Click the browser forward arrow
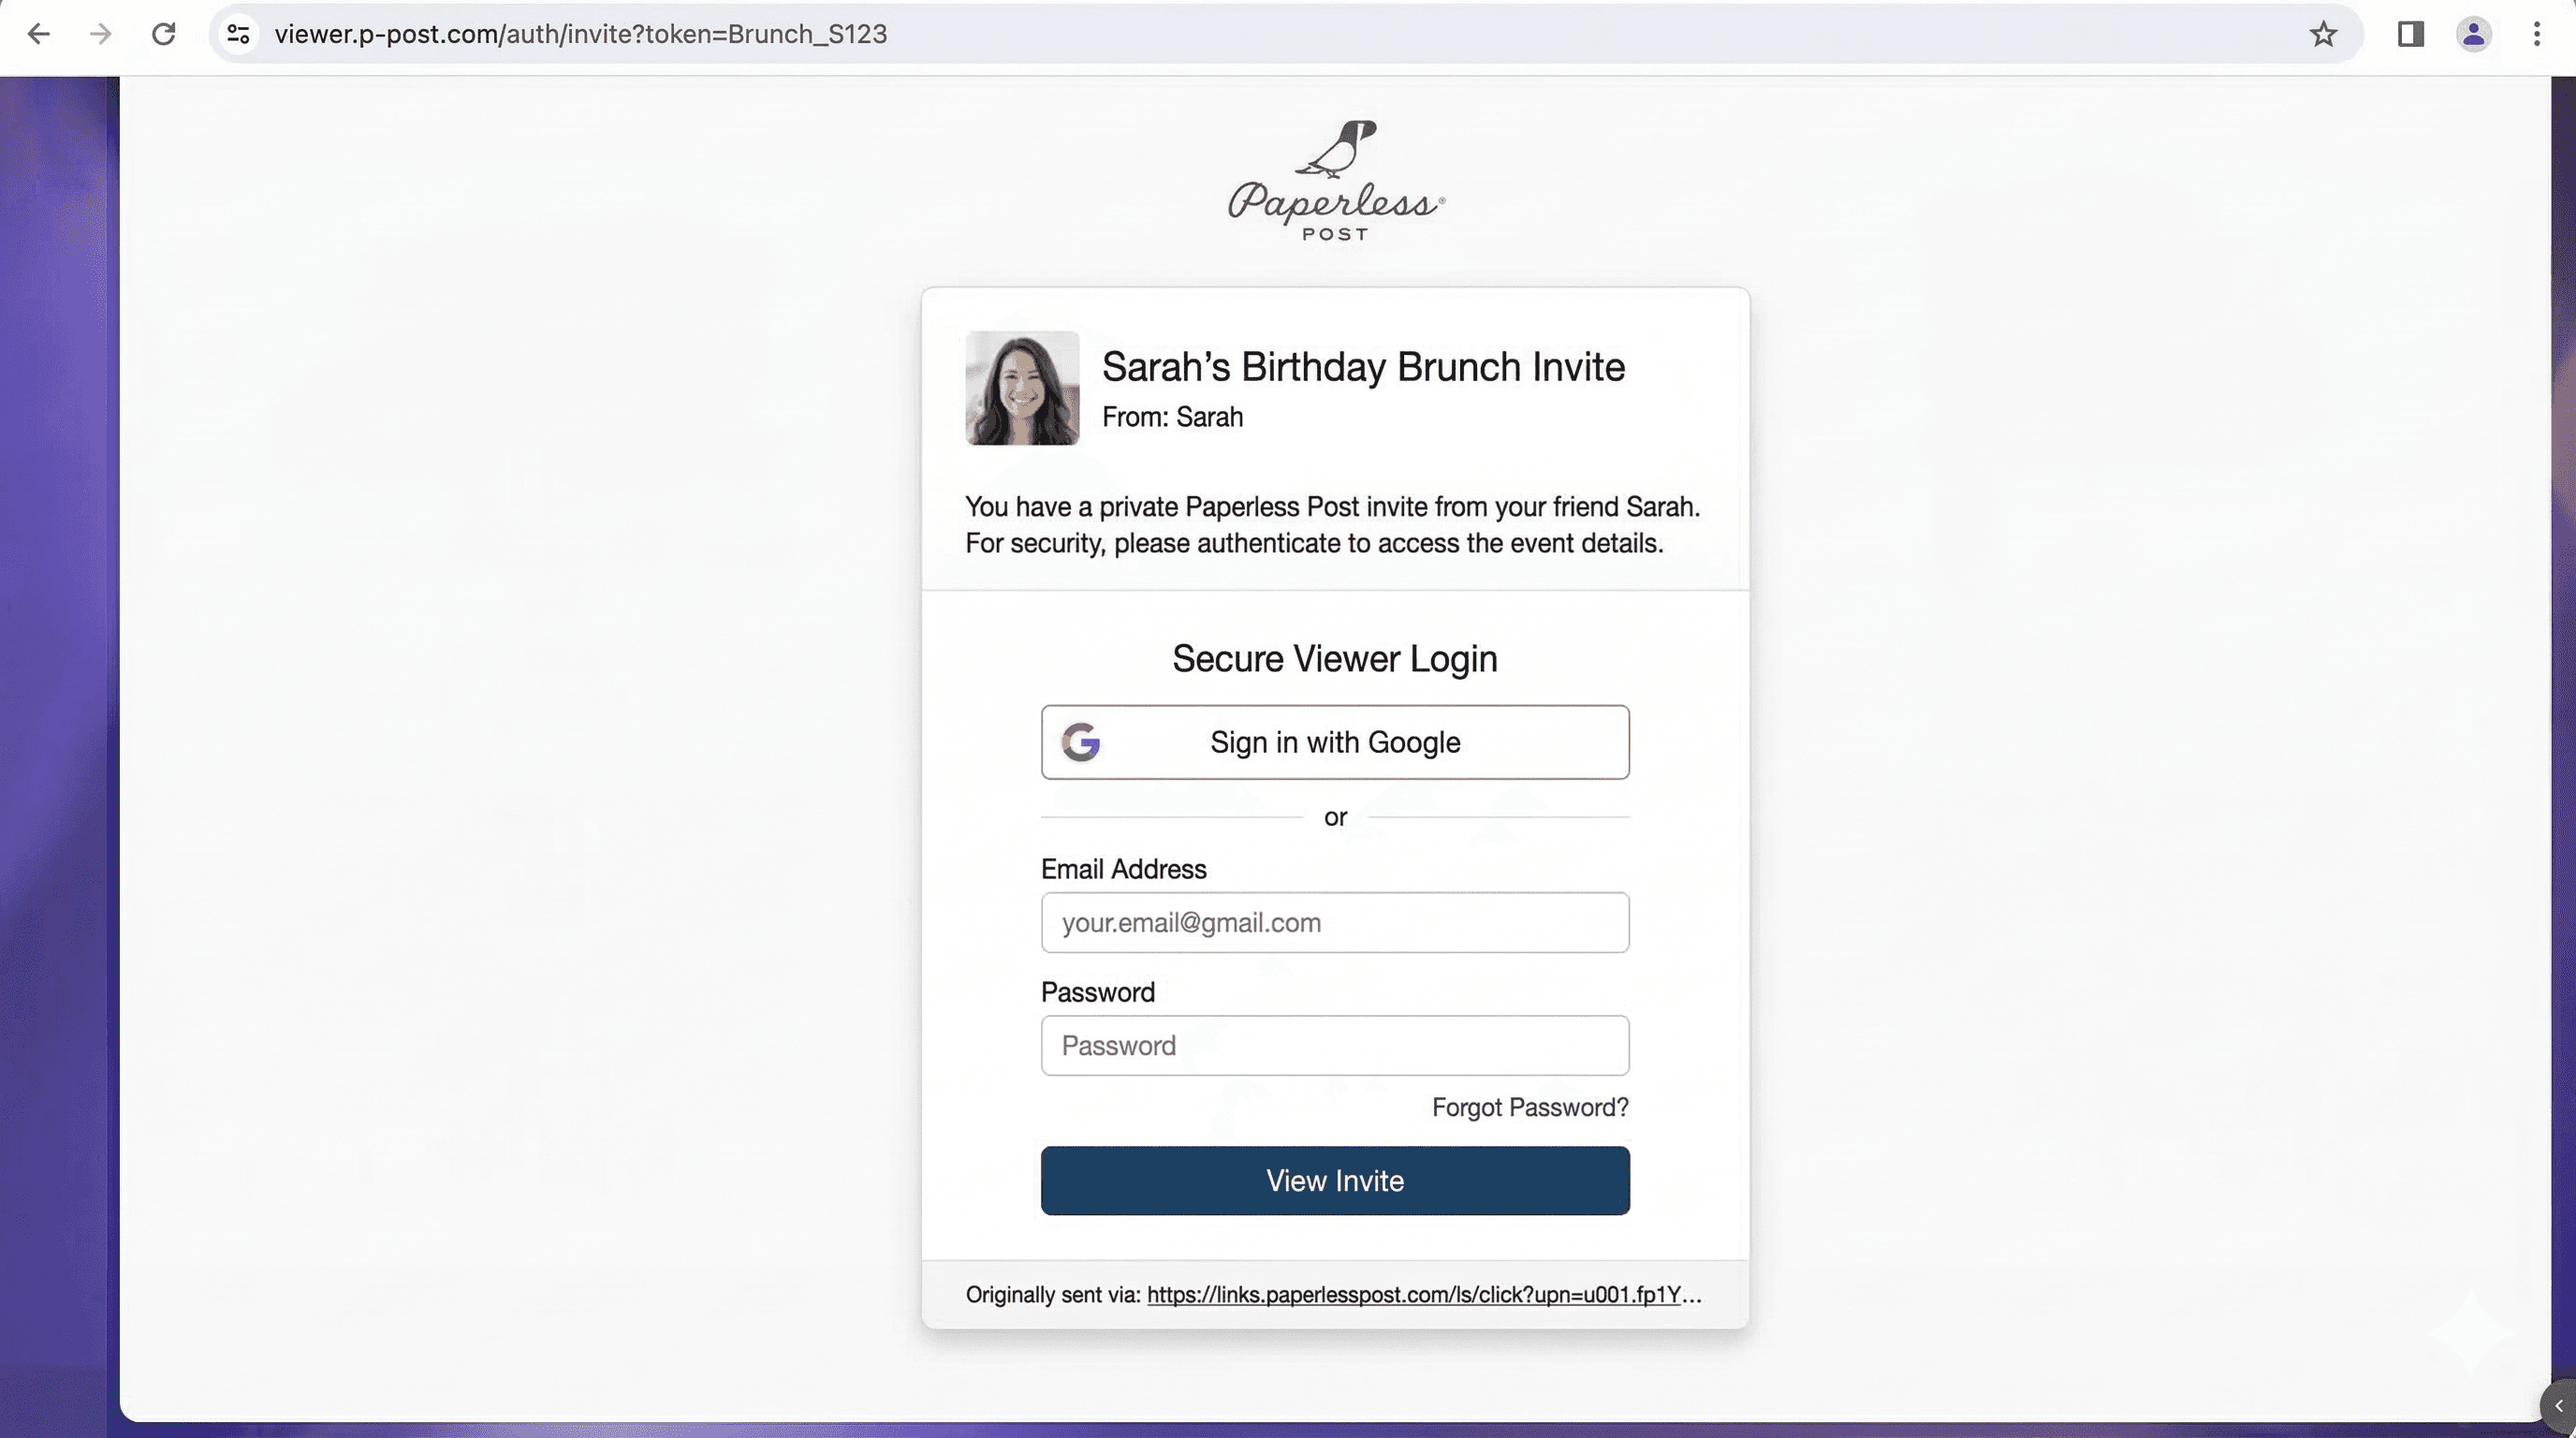The height and width of the screenshot is (1438, 2576). (x=100, y=34)
